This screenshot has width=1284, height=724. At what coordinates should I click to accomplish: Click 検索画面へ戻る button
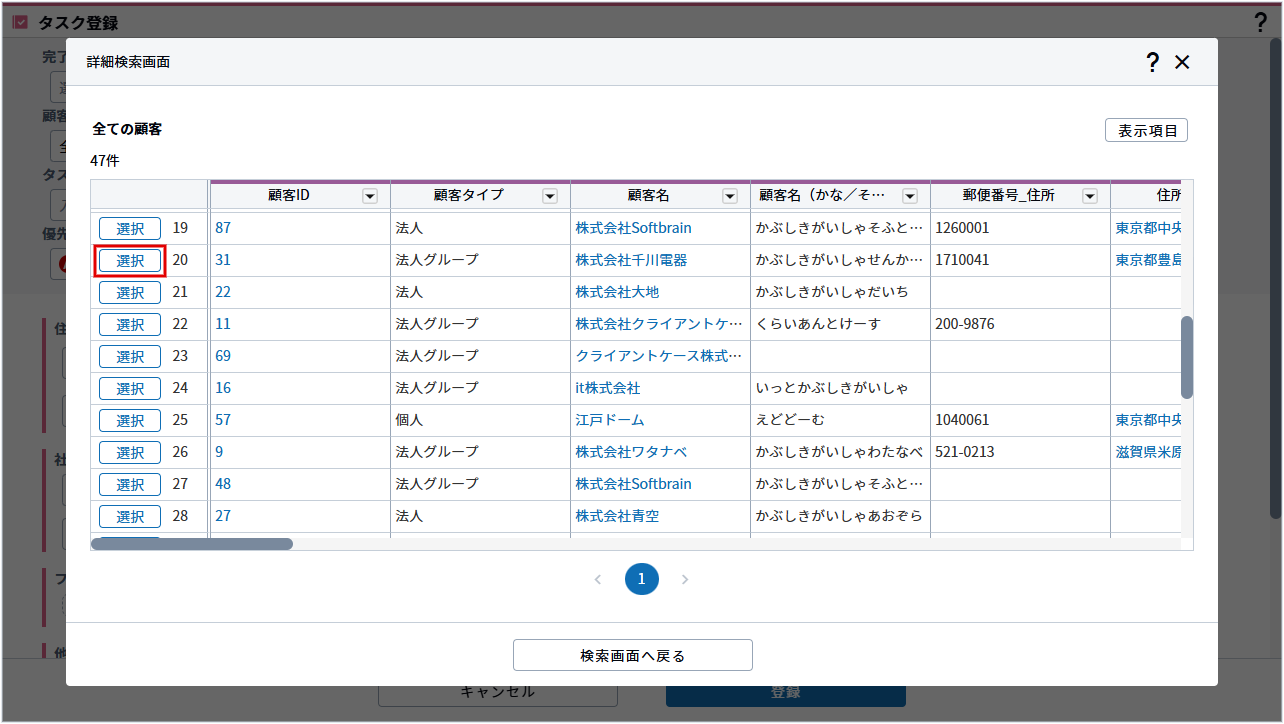pyautogui.click(x=632, y=656)
